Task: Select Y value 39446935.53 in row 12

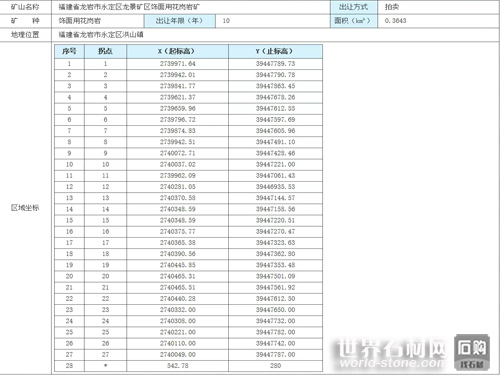Action: coord(275,187)
